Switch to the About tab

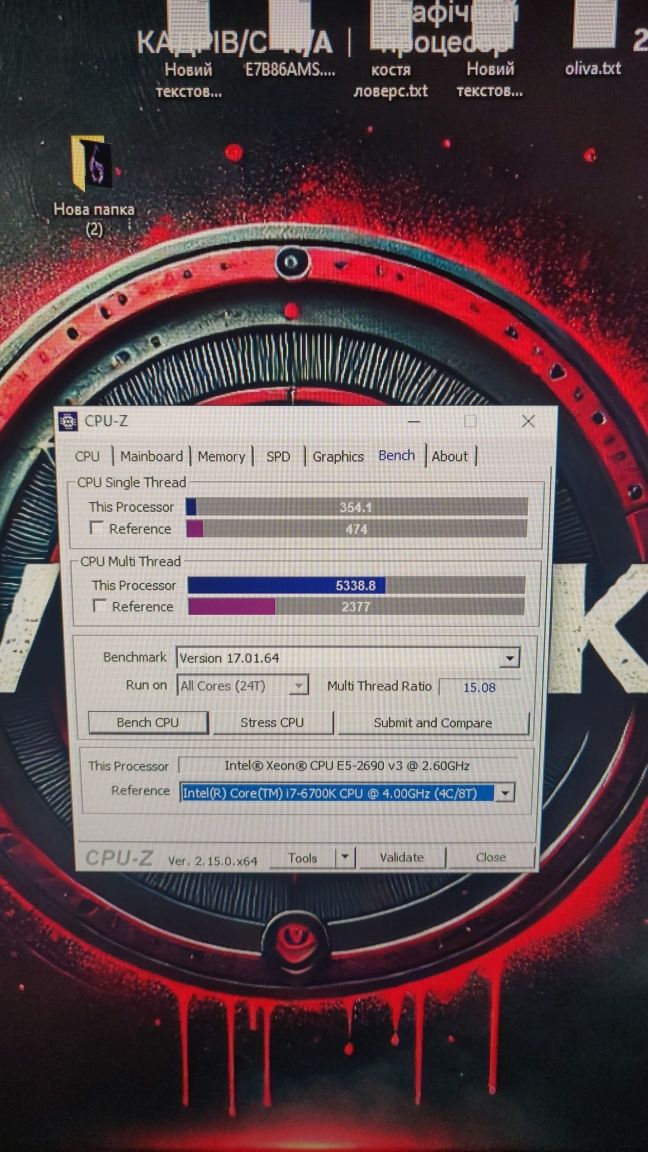pyautogui.click(x=450, y=456)
